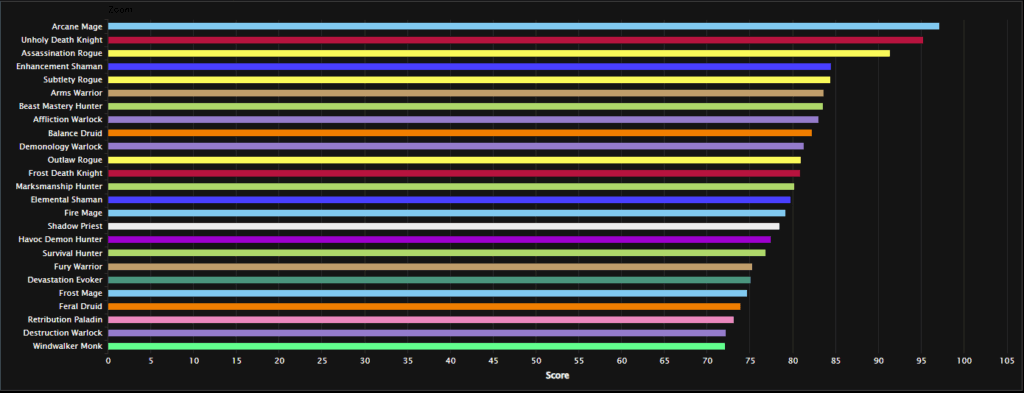
Task: Click the Unholy Death Knight score bar
Action: point(515,40)
